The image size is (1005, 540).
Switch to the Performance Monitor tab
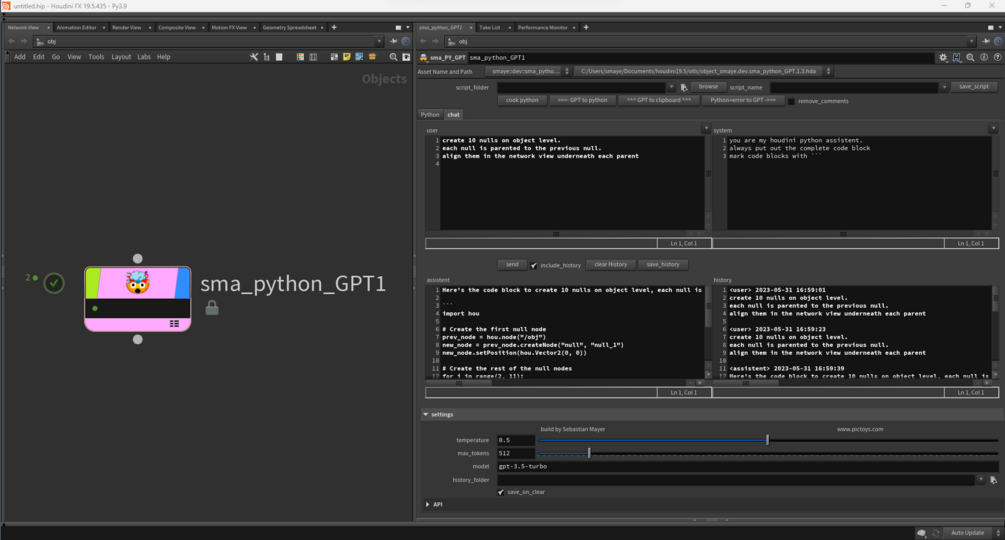(542, 28)
